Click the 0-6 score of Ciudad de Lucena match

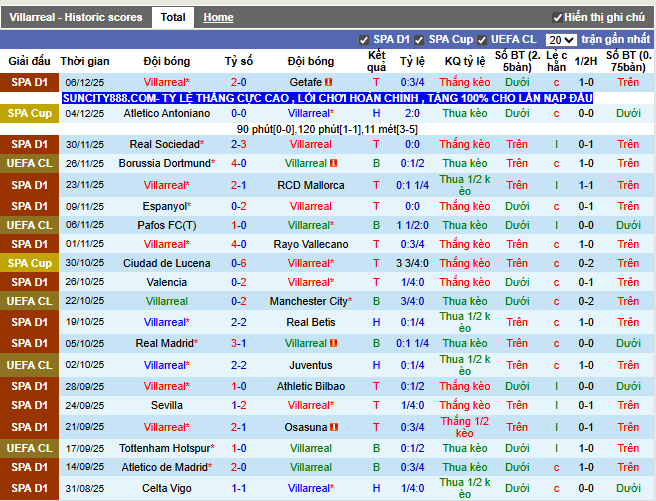pyautogui.click(x=238, y=263)
